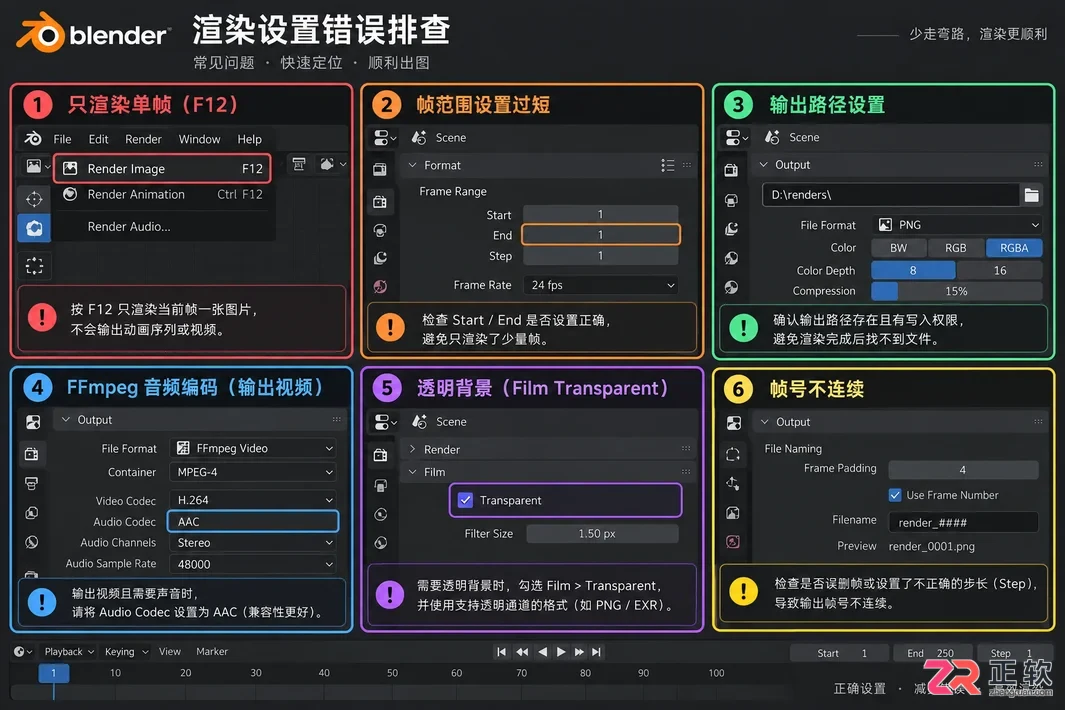Expand the Render panel in panel 5
This screenshot has width=1065, height=710.
(x=412, y=449)
